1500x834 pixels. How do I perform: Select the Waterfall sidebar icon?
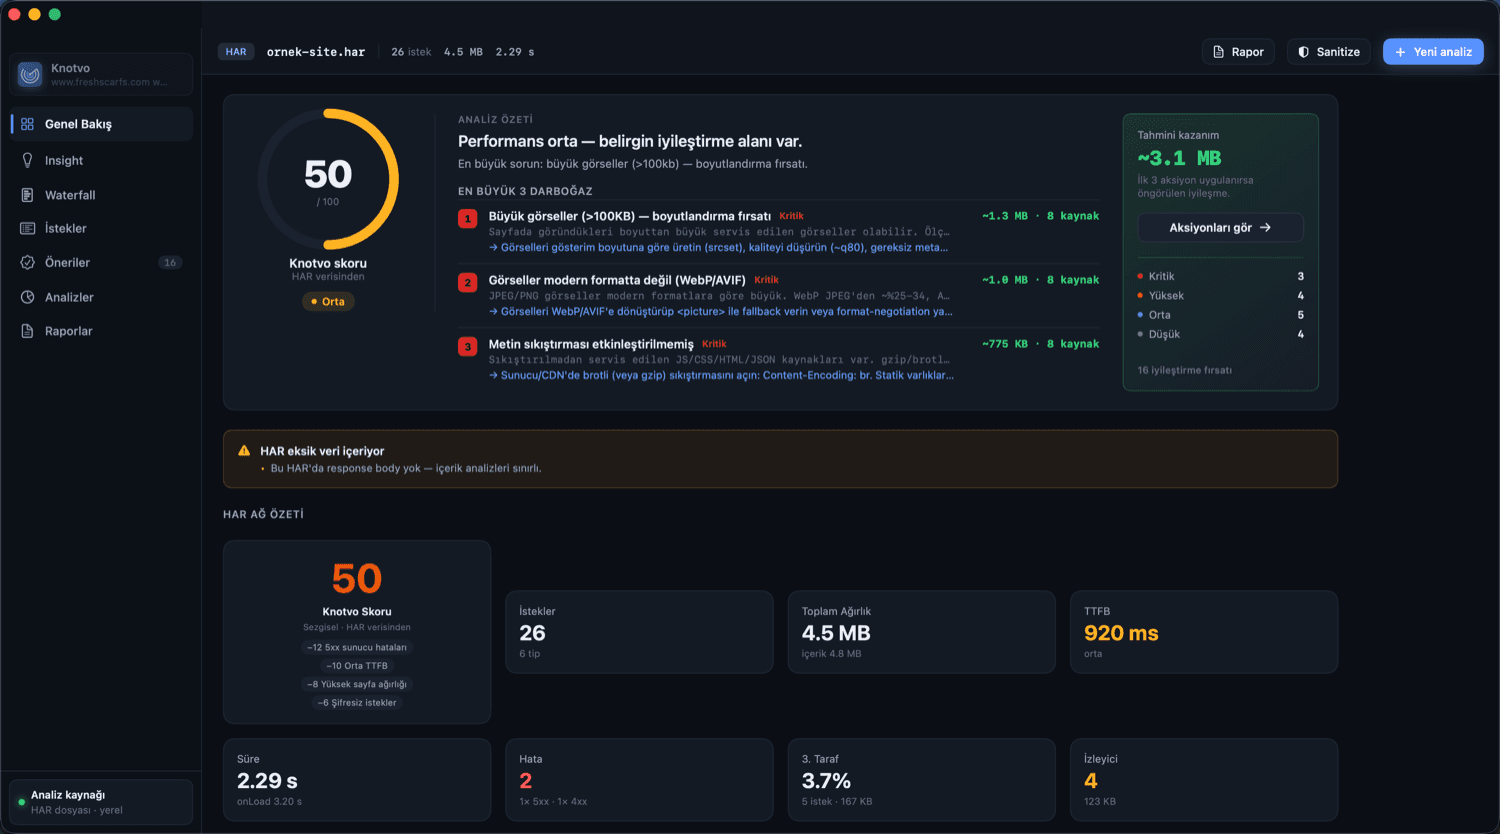[x=27, y=195]
